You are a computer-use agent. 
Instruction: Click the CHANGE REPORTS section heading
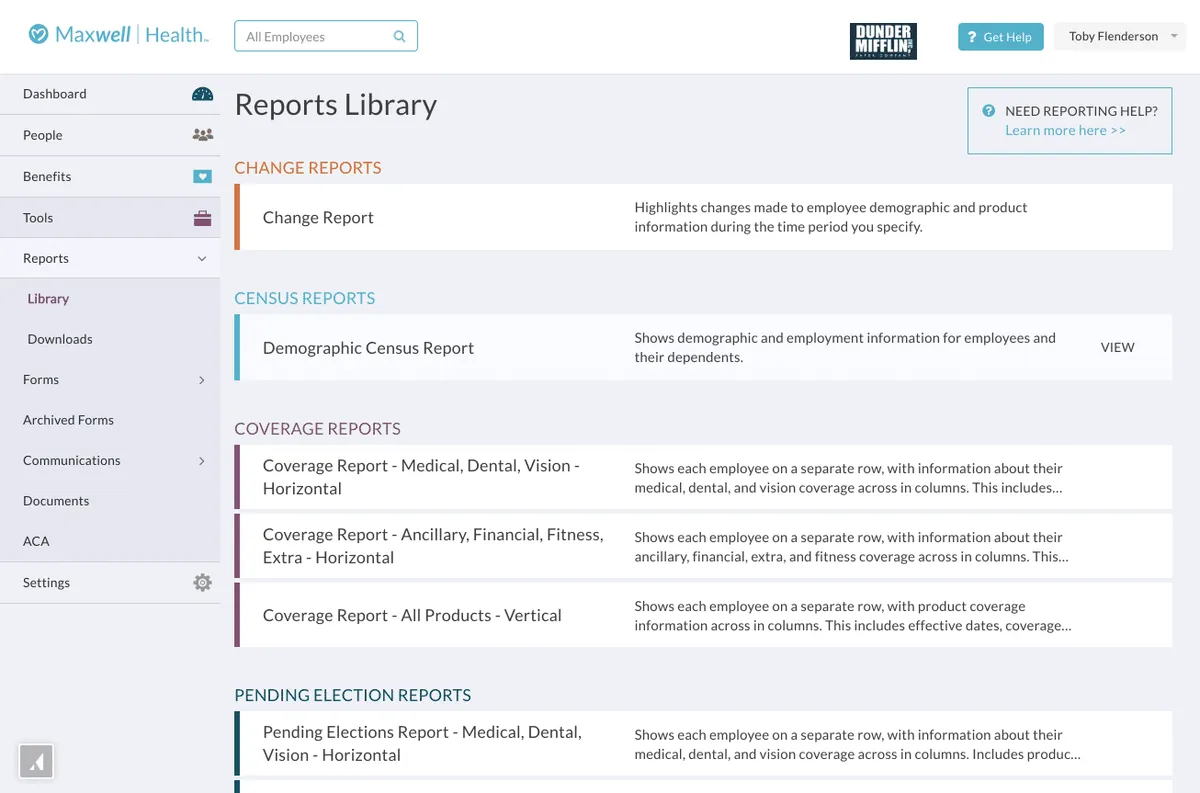pyautogui.click(x=308, y=168)
